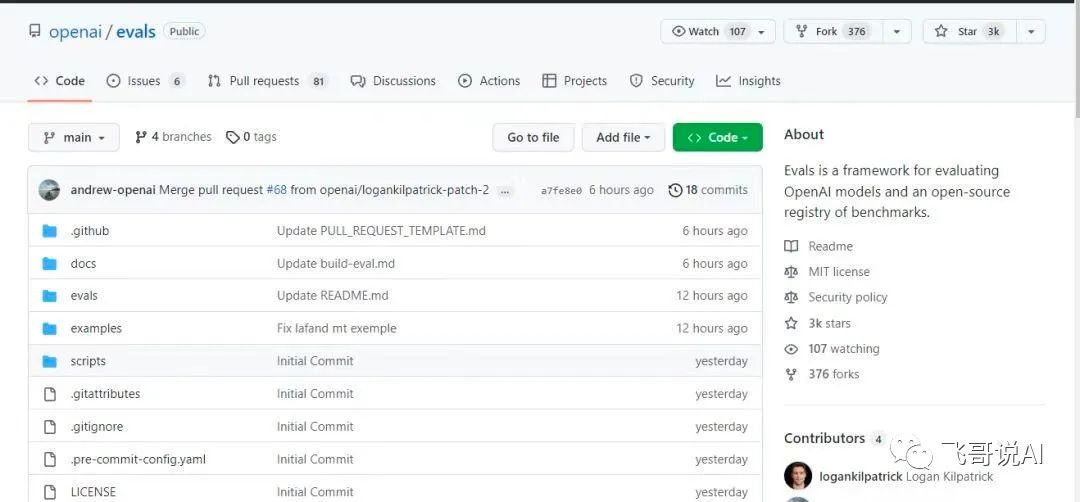Open commit 'Update PULL_REQUEST_TEMPLATE.md'

[x=382, y=231]
